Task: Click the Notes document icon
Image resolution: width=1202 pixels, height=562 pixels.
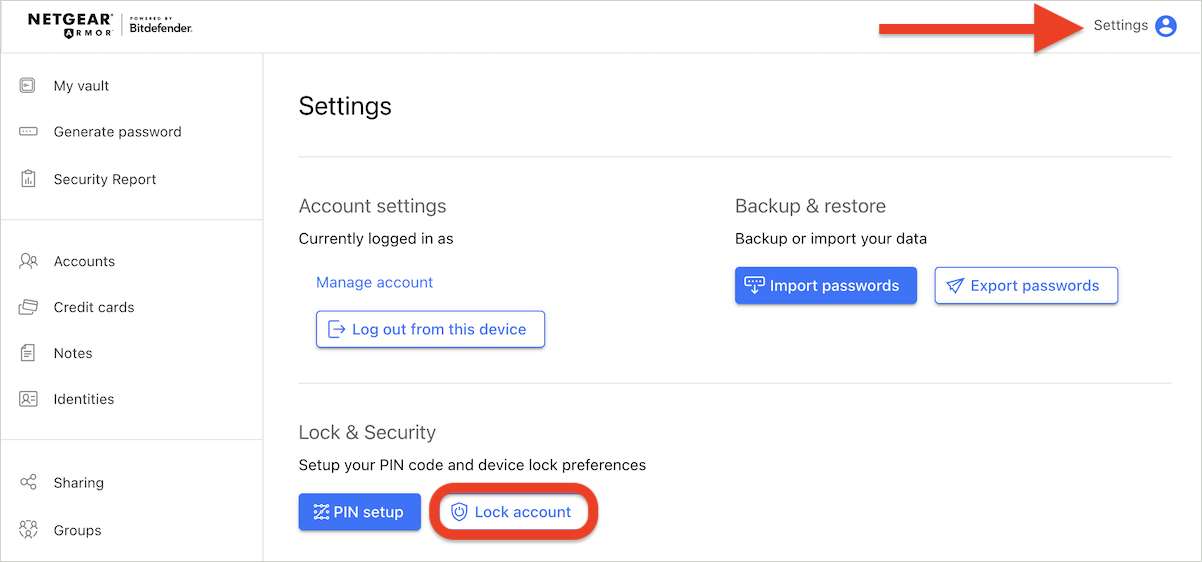Action: point(28,353)
